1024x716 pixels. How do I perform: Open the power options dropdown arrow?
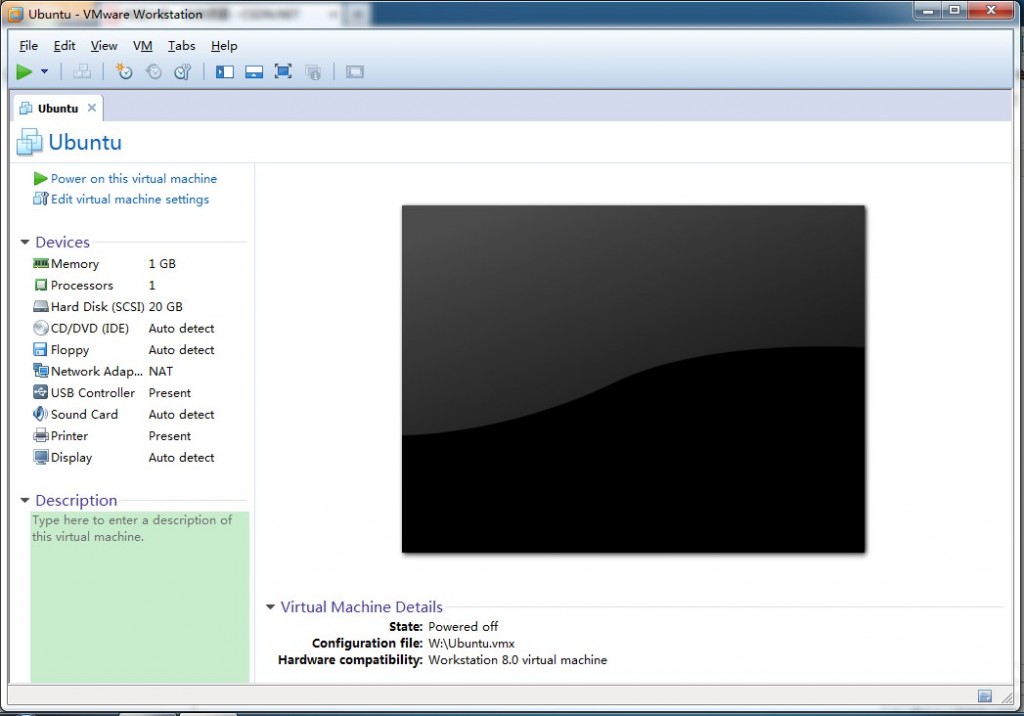pyautogui.click(x=45, y=72)
